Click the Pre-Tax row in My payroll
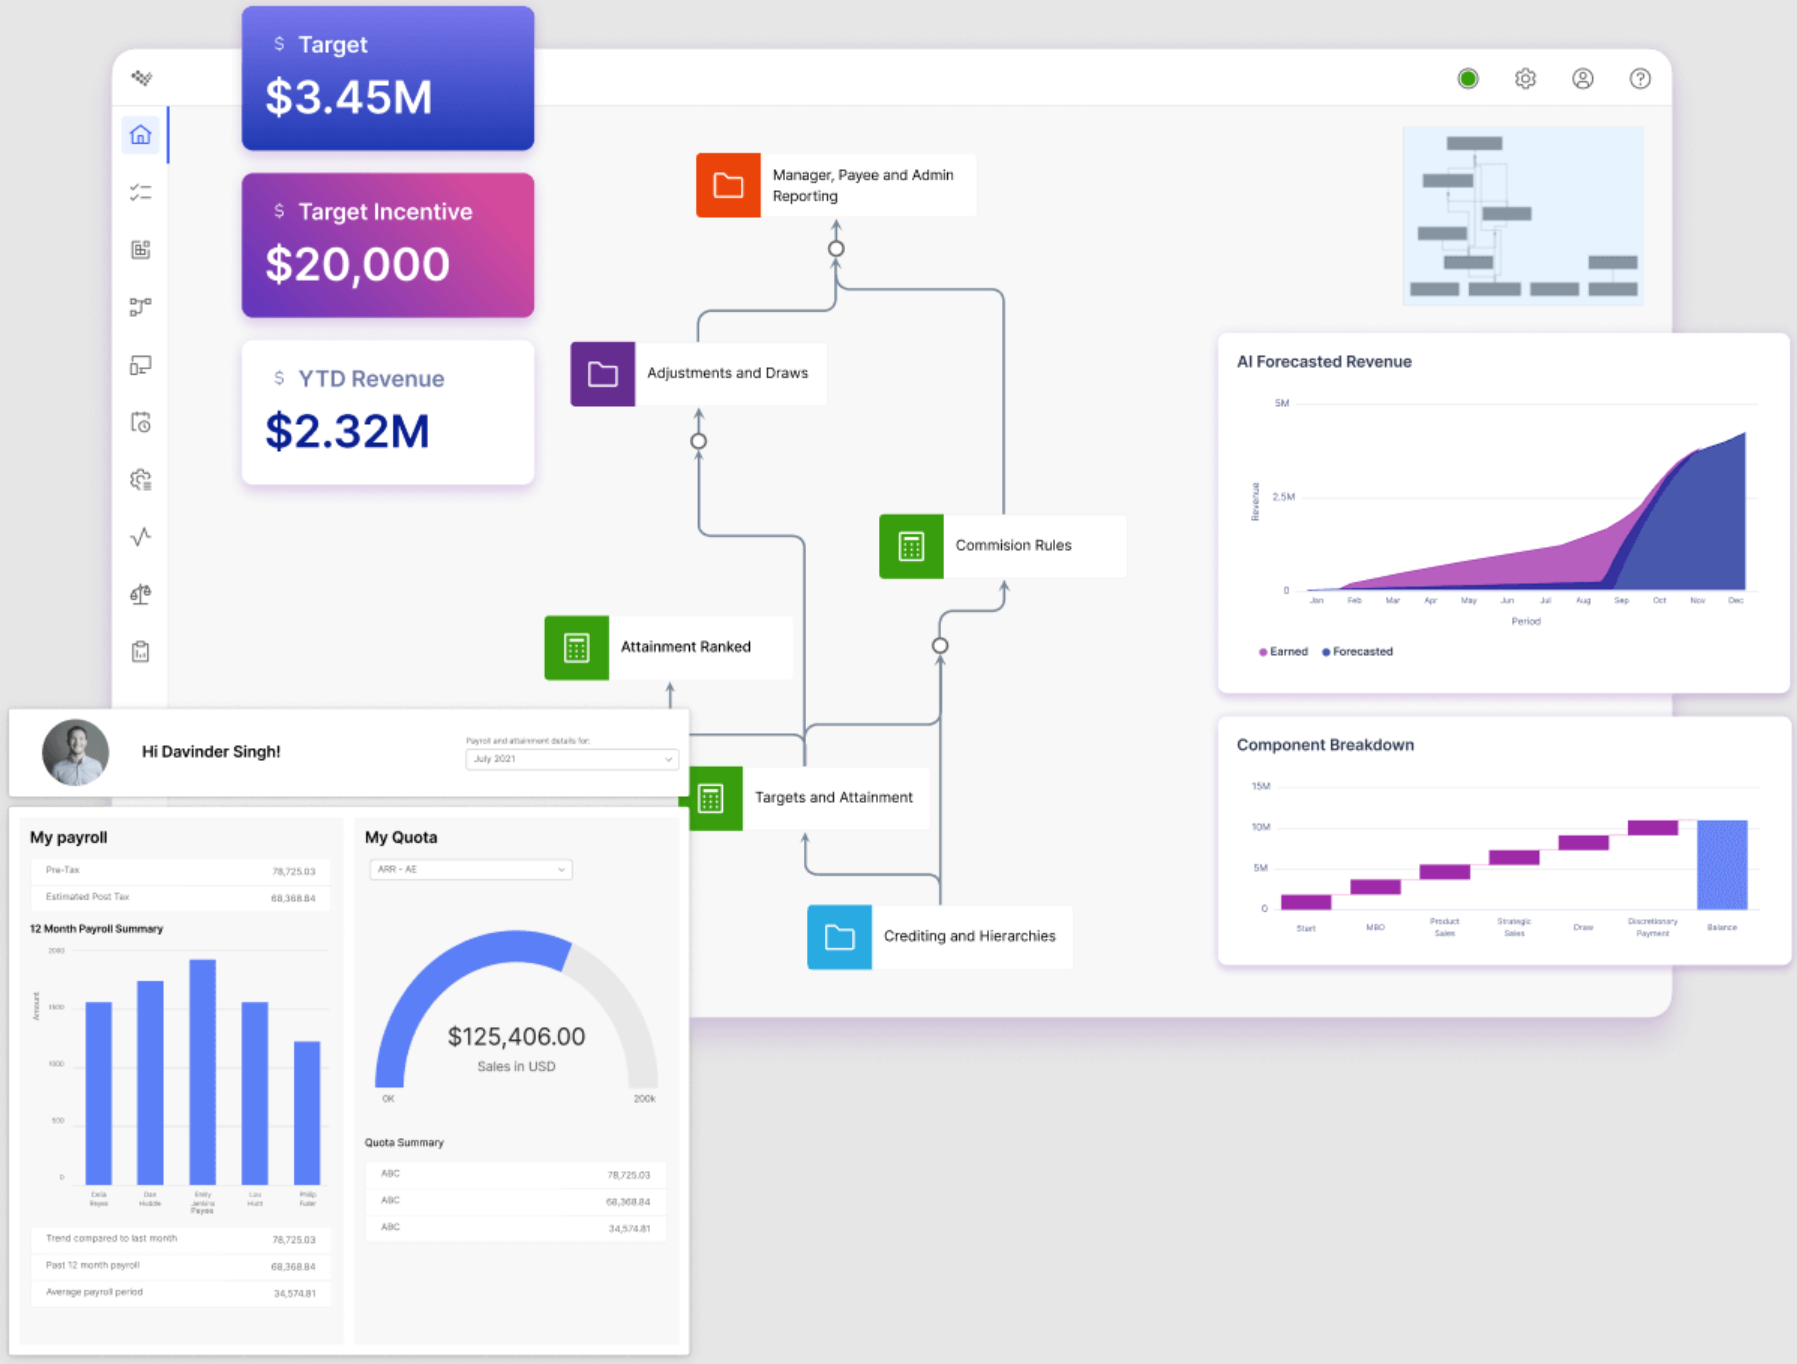This screenshot has width=1797, height=1364. pyautogui.click(x=180, y=871)
